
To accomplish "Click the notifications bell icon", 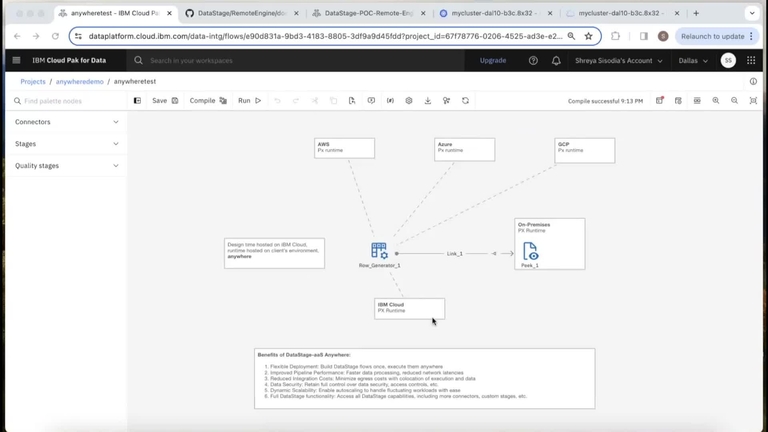I will 556,60.
